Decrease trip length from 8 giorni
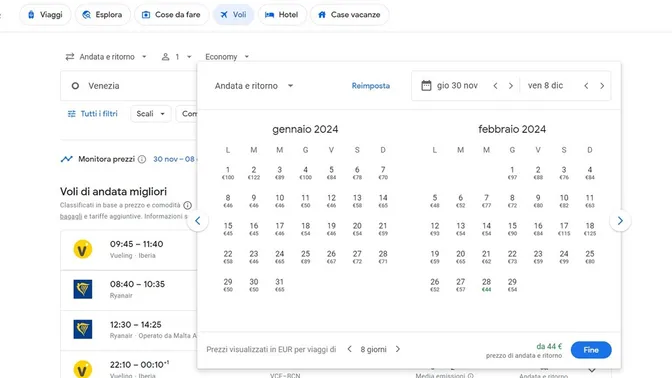The image size is (672, 378). (x=349, y=349)
